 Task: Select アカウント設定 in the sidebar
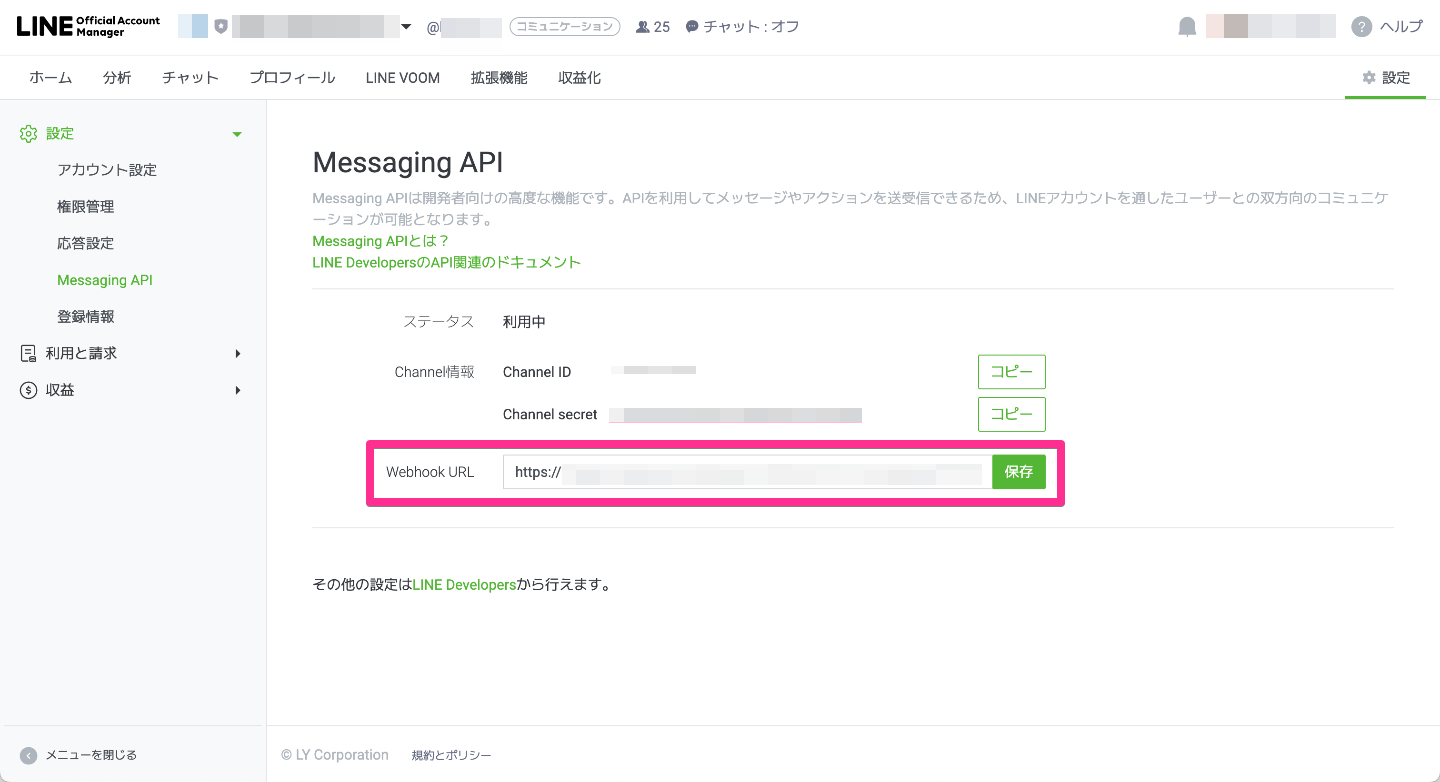[x=107, y=170]
